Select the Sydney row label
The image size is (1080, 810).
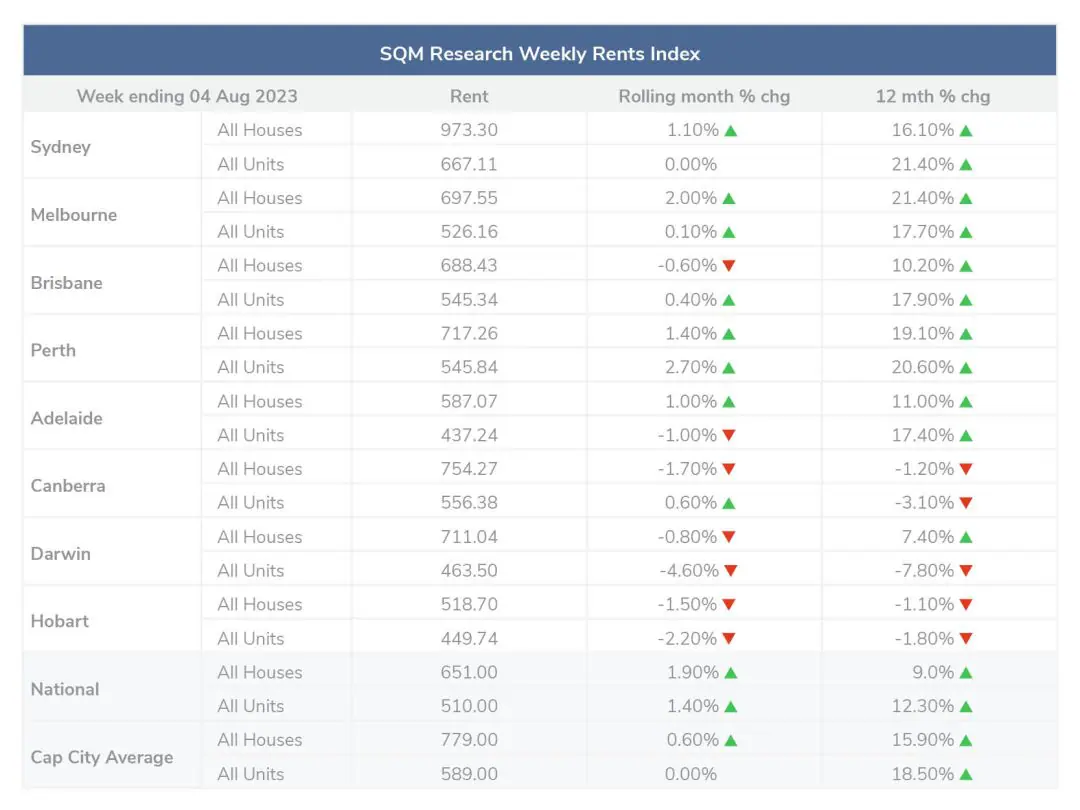(x=61, y=147)
